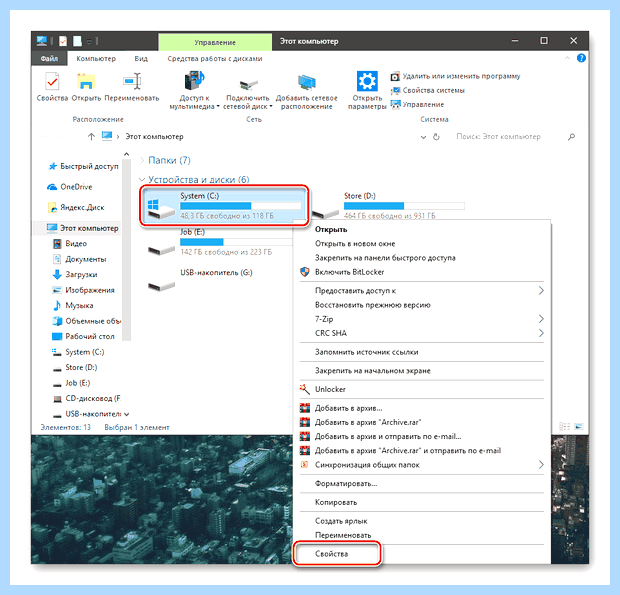This screenshot has height=595, width=620.
Task: Click Управление in System ribbon group
Action: [x=417, y=105]
